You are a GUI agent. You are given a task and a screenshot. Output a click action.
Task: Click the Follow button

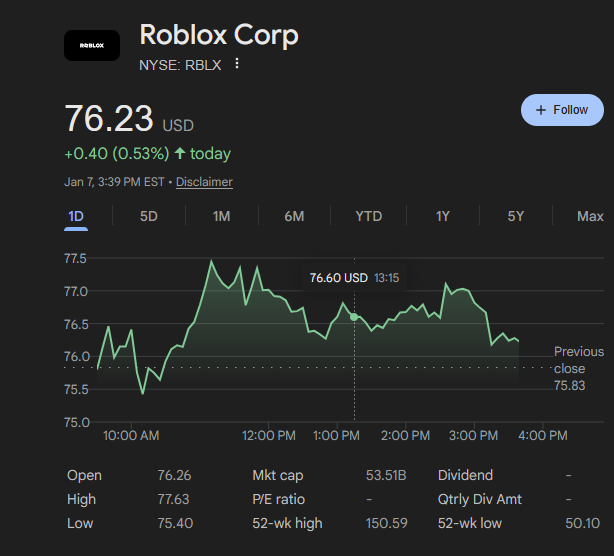point(562,110)
